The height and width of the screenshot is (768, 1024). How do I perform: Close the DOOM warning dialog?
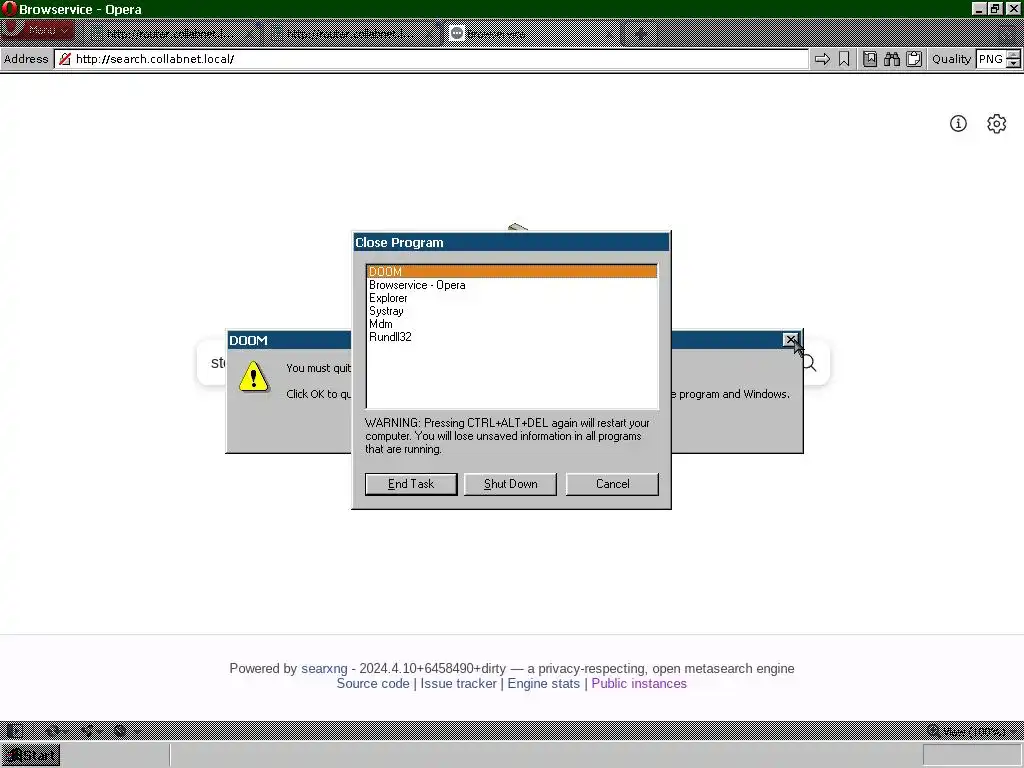790,340
